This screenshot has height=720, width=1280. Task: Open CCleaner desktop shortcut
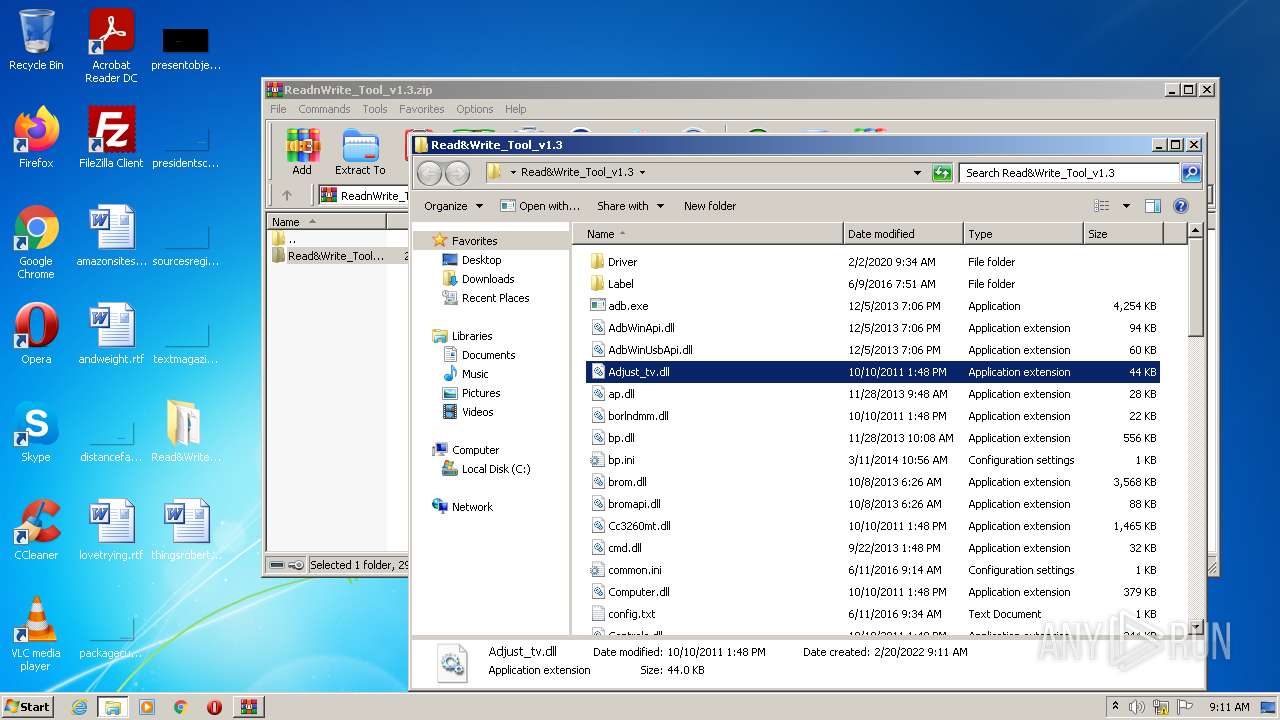click(x=36, y=530)
